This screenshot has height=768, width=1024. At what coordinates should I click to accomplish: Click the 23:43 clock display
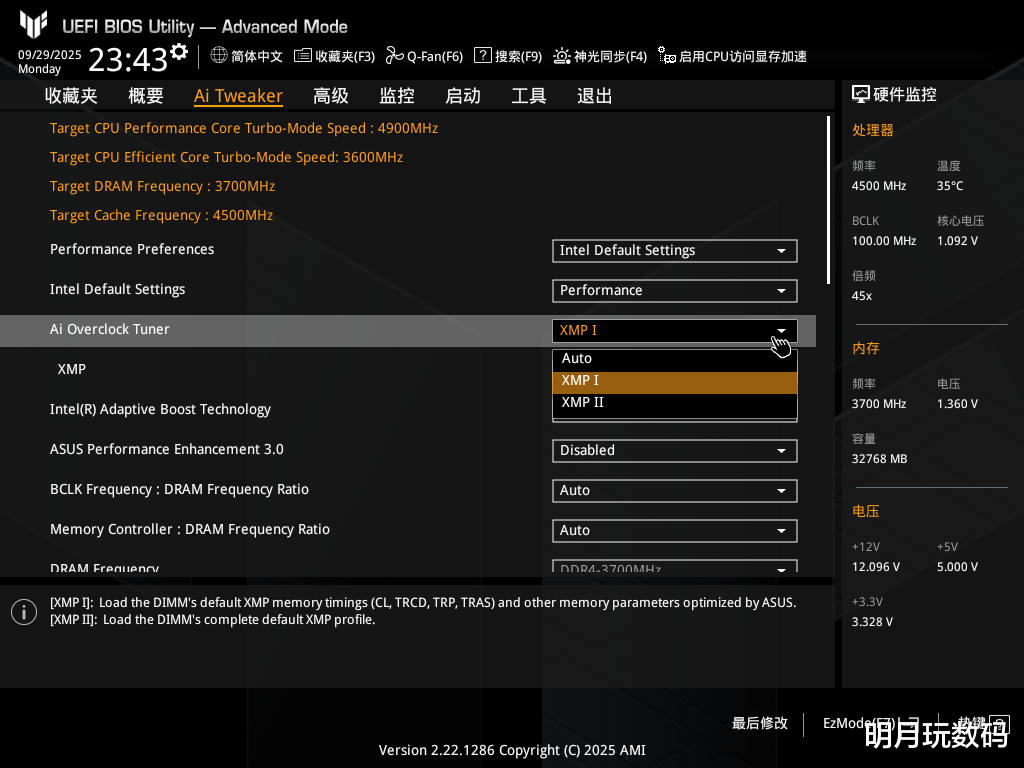click(x=128, y=59)
